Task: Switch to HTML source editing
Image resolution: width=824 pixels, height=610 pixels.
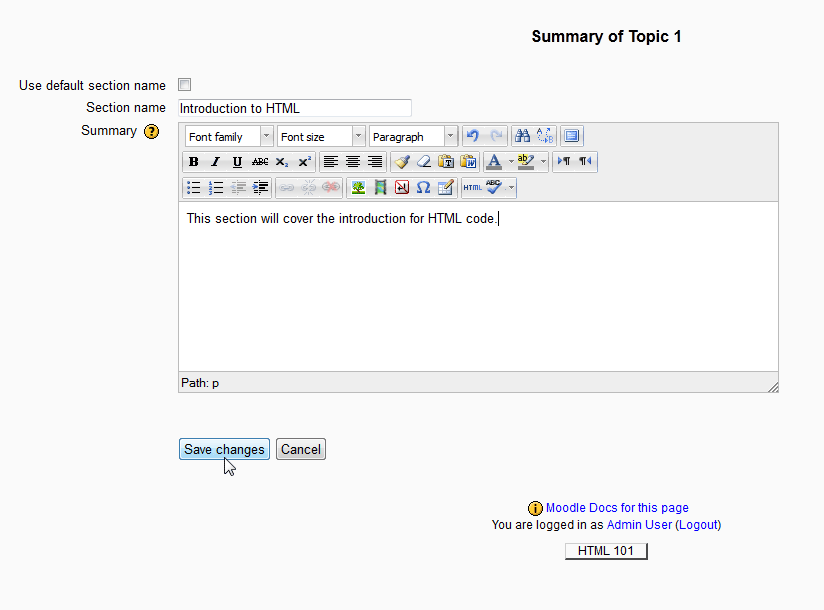Action: tap(472, 187)
